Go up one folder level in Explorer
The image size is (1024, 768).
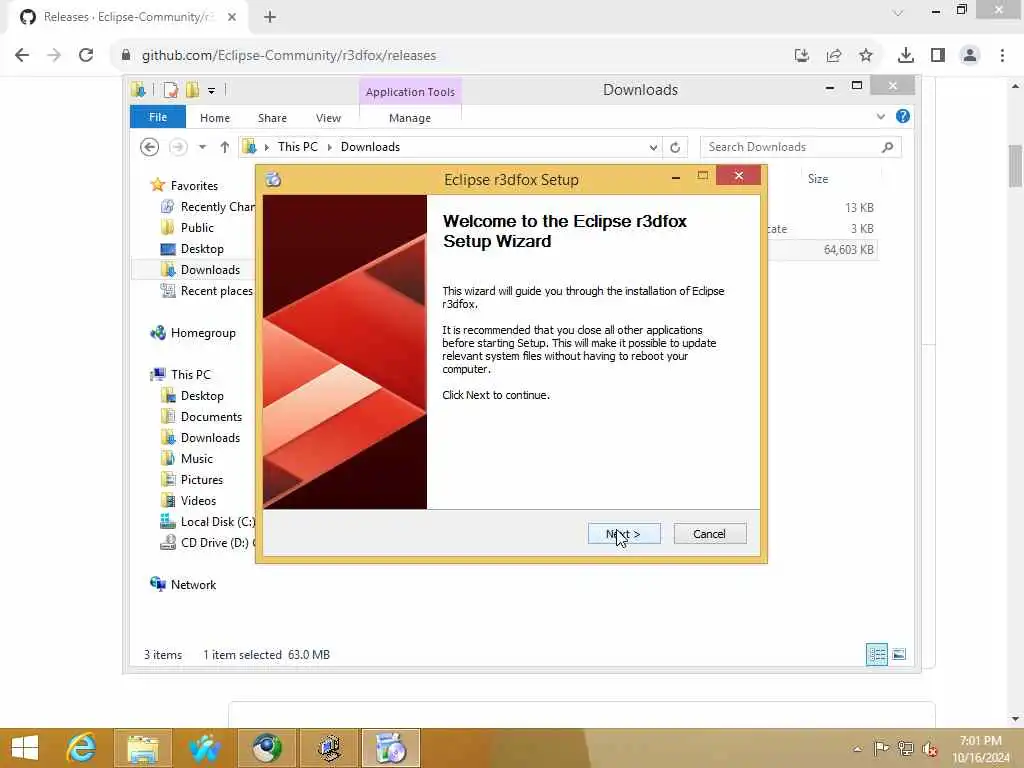point(225,147)
